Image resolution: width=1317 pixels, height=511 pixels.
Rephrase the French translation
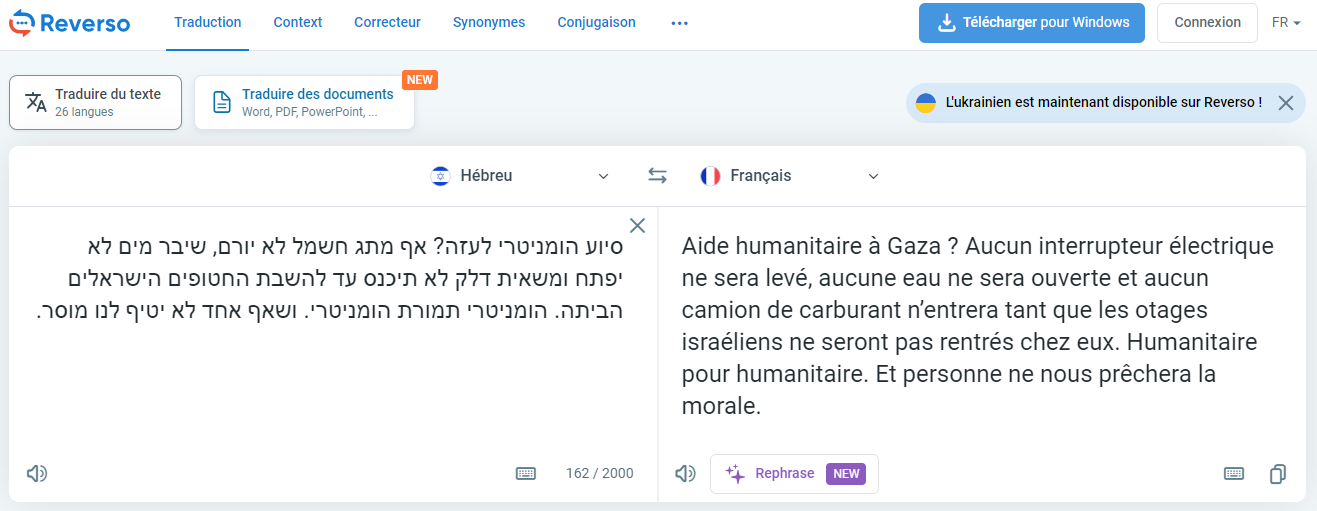[794, 473]
